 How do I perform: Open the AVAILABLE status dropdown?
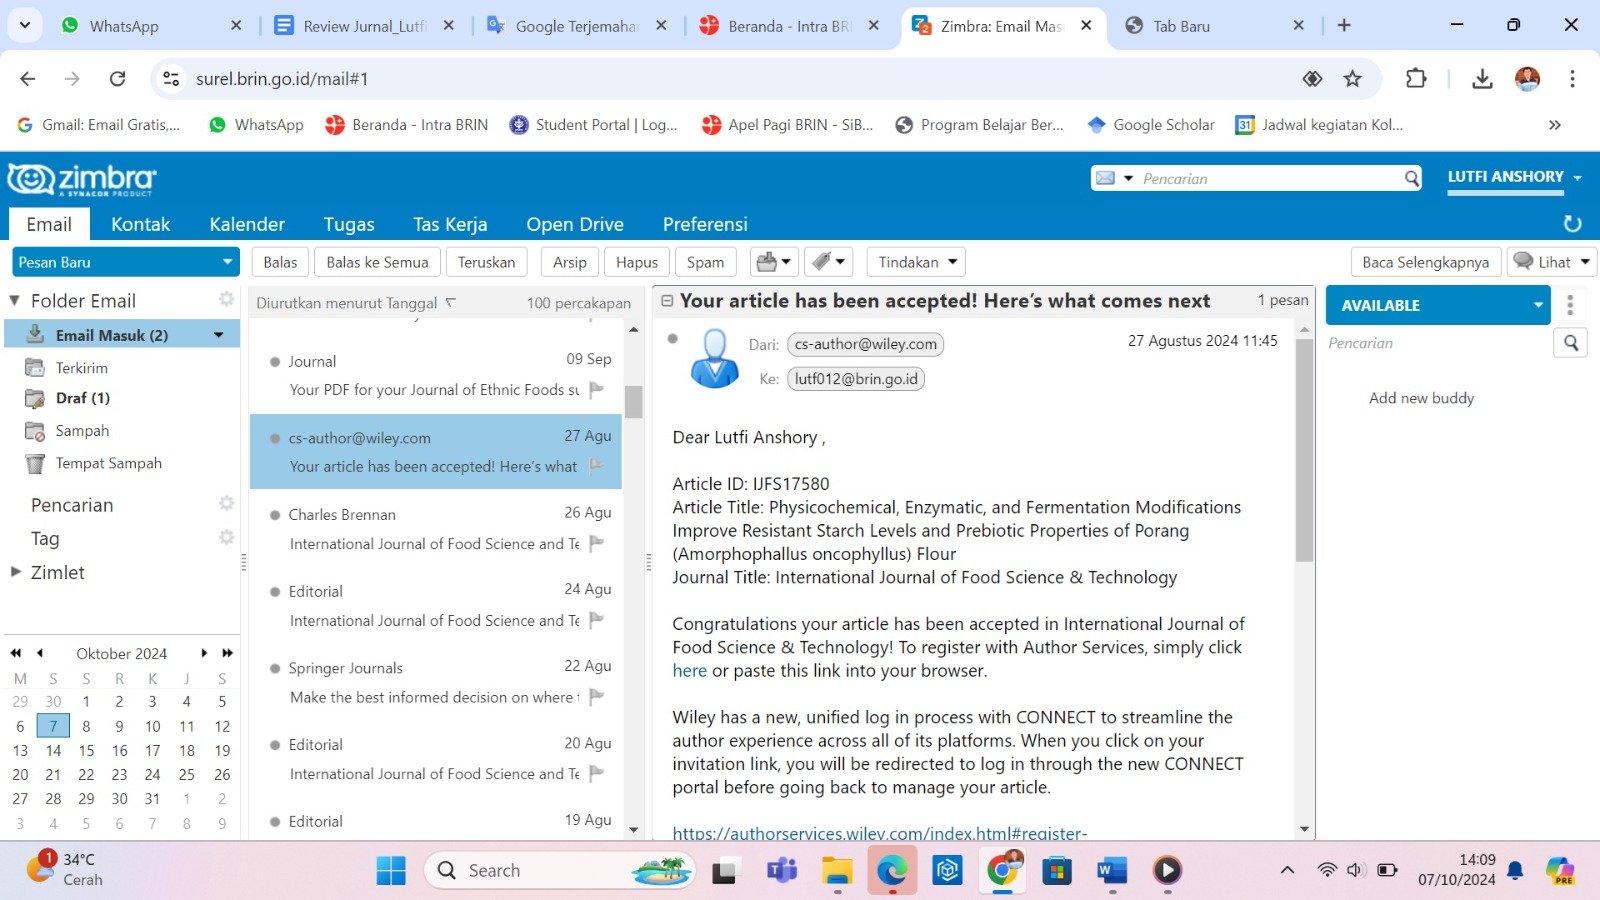click(x=1538, y=305)
